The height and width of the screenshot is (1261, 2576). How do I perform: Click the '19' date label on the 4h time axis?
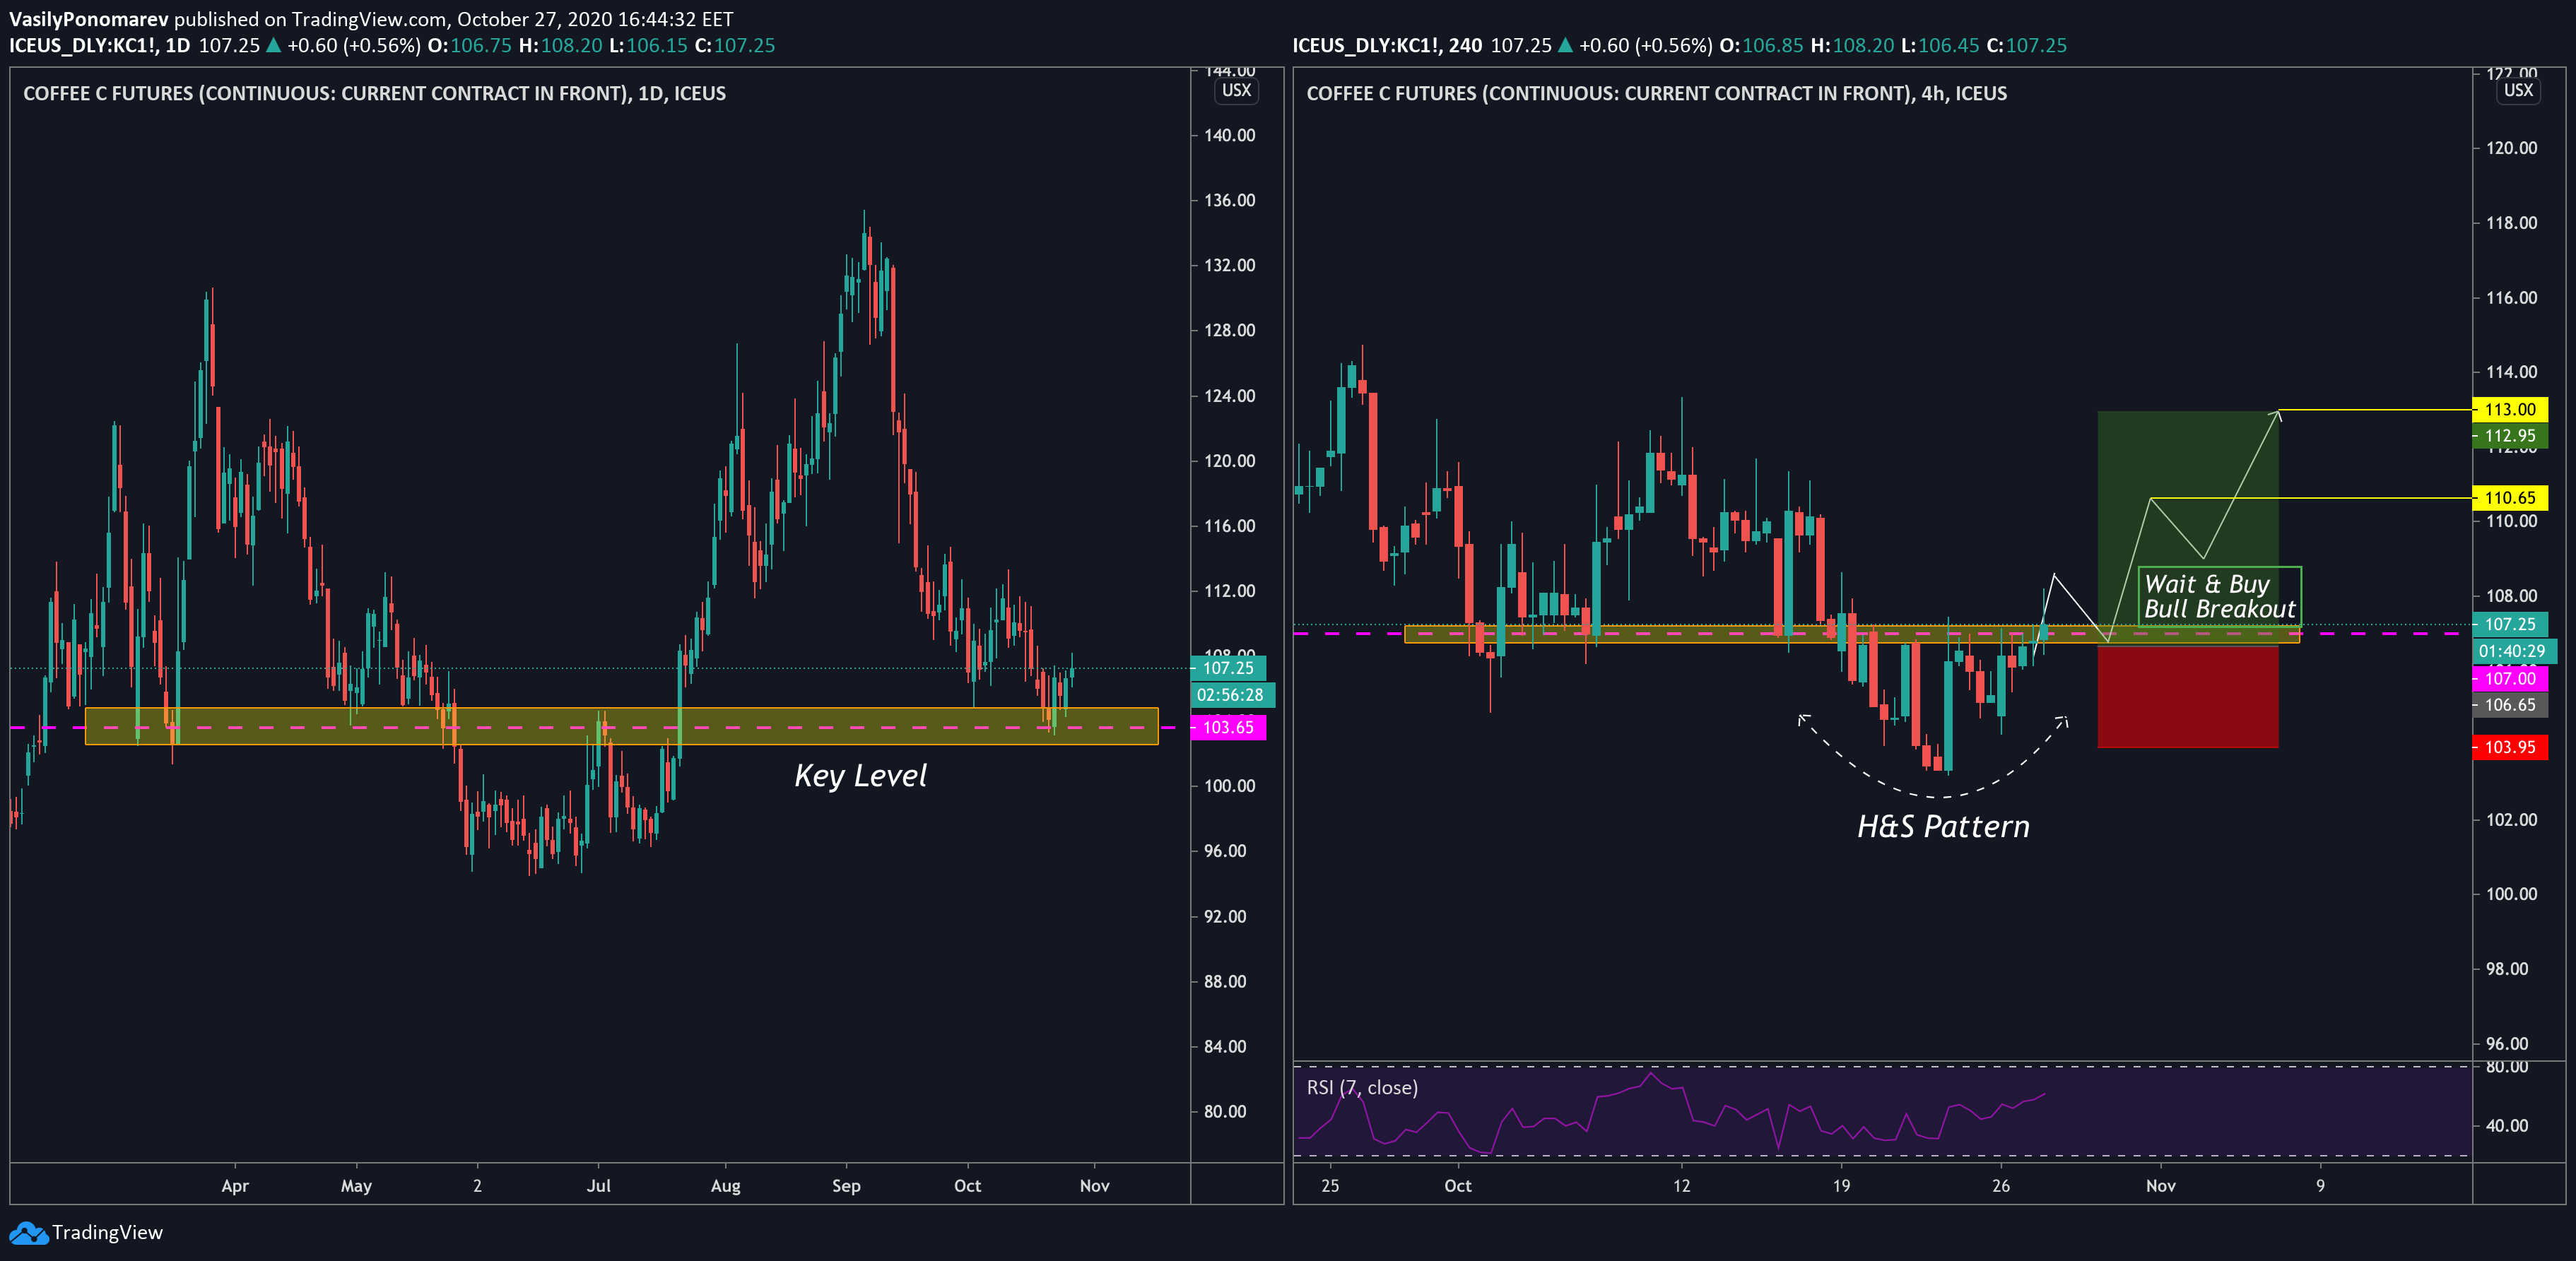point(1841,1186)
